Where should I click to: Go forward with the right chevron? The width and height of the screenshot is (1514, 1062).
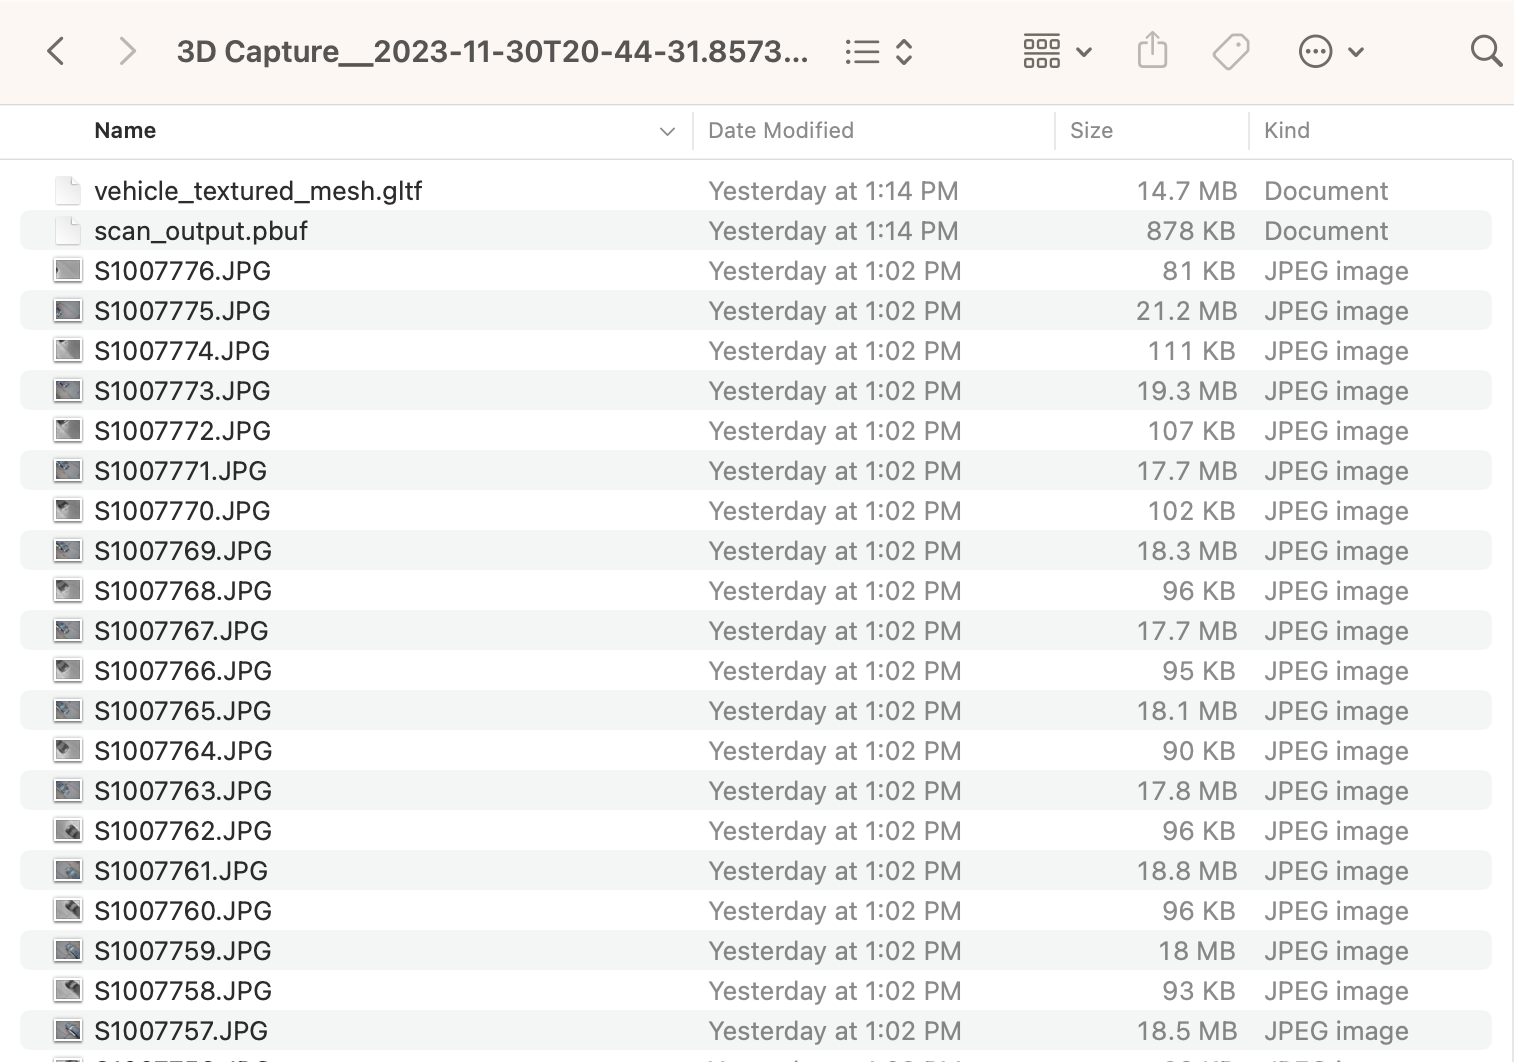coord(127,51)
